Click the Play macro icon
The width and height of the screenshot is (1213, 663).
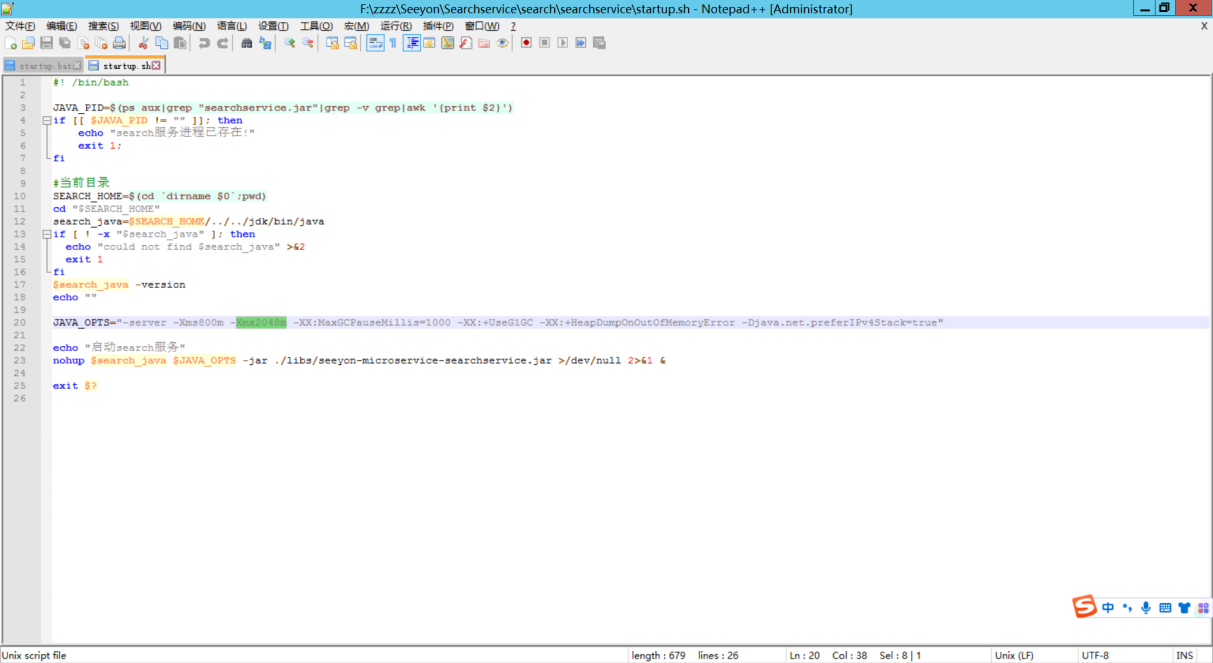563,43
